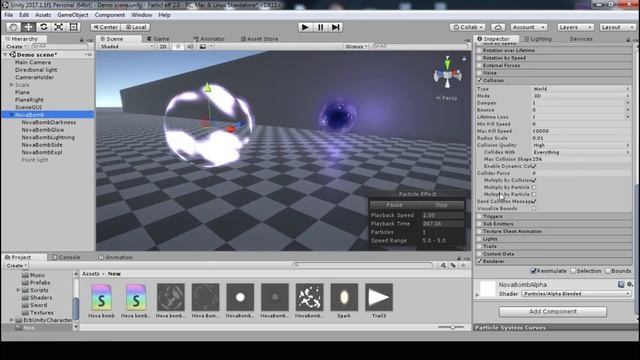640x360 pixels.
Task: Toggle 2D scene view mode
Action: 163,47
